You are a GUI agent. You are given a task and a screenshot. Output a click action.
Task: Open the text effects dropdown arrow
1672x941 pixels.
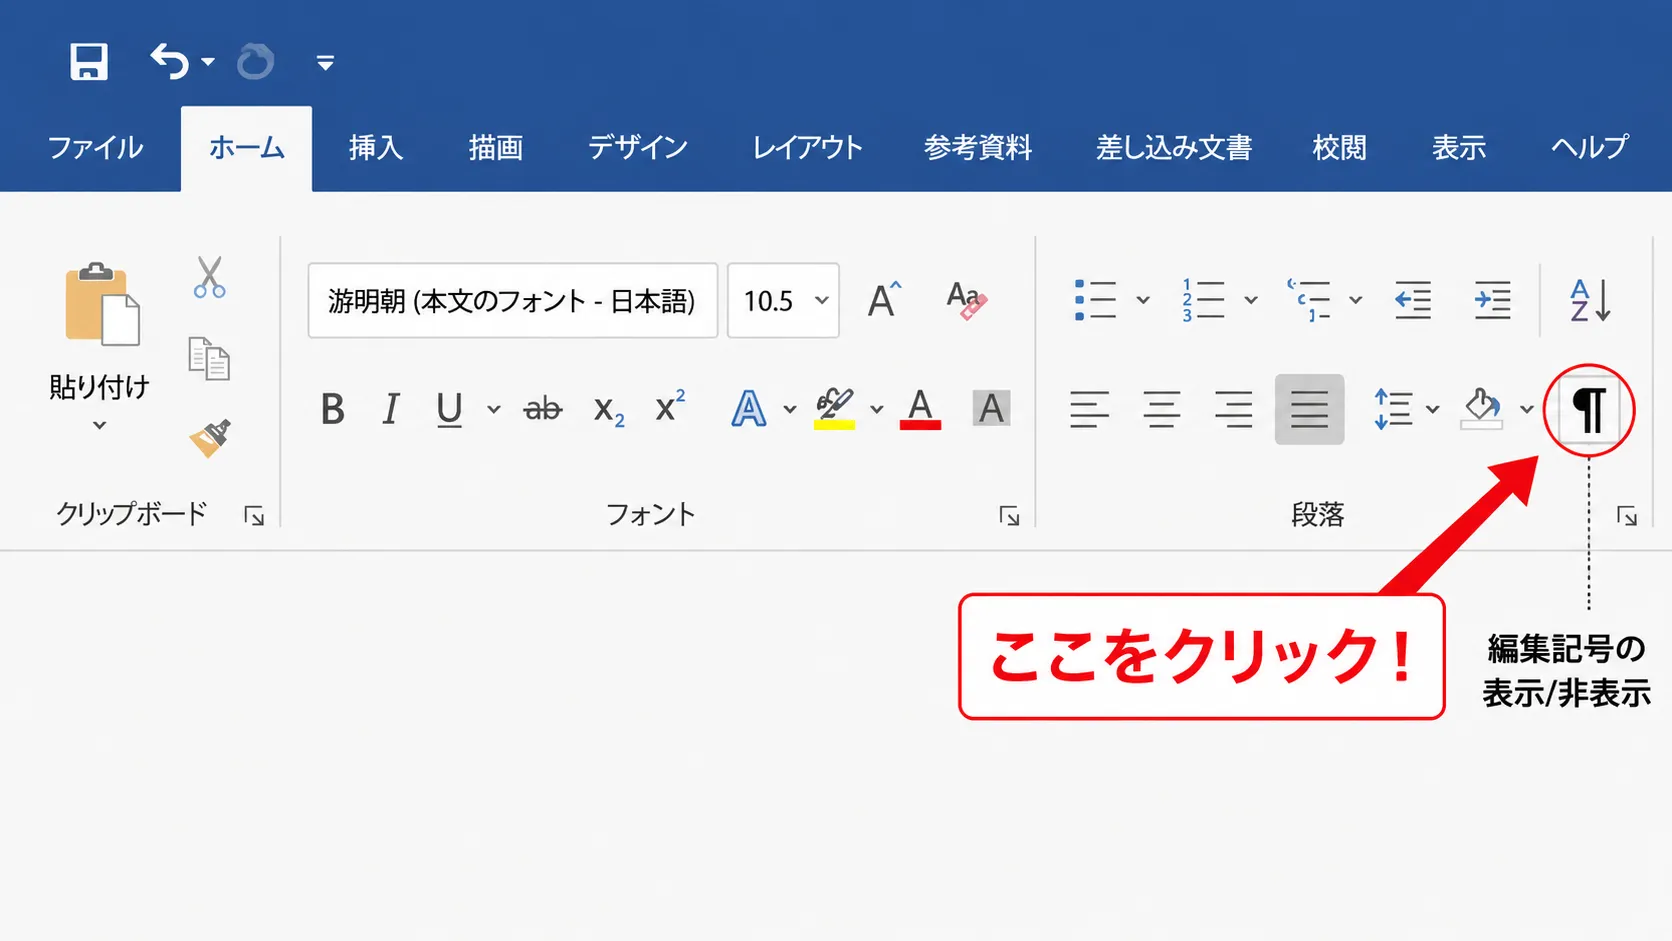tap(790, 409)
